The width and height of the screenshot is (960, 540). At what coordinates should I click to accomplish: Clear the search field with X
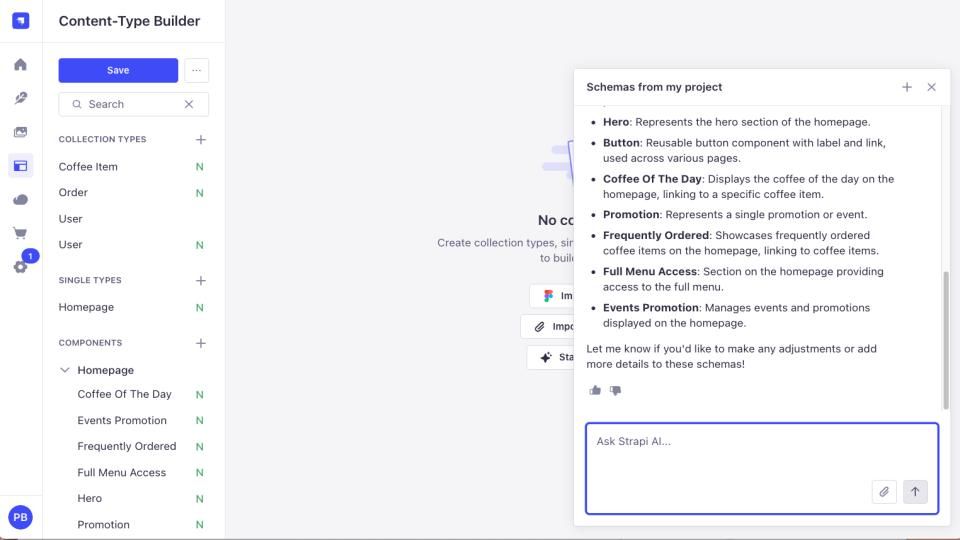coord(189,104)
